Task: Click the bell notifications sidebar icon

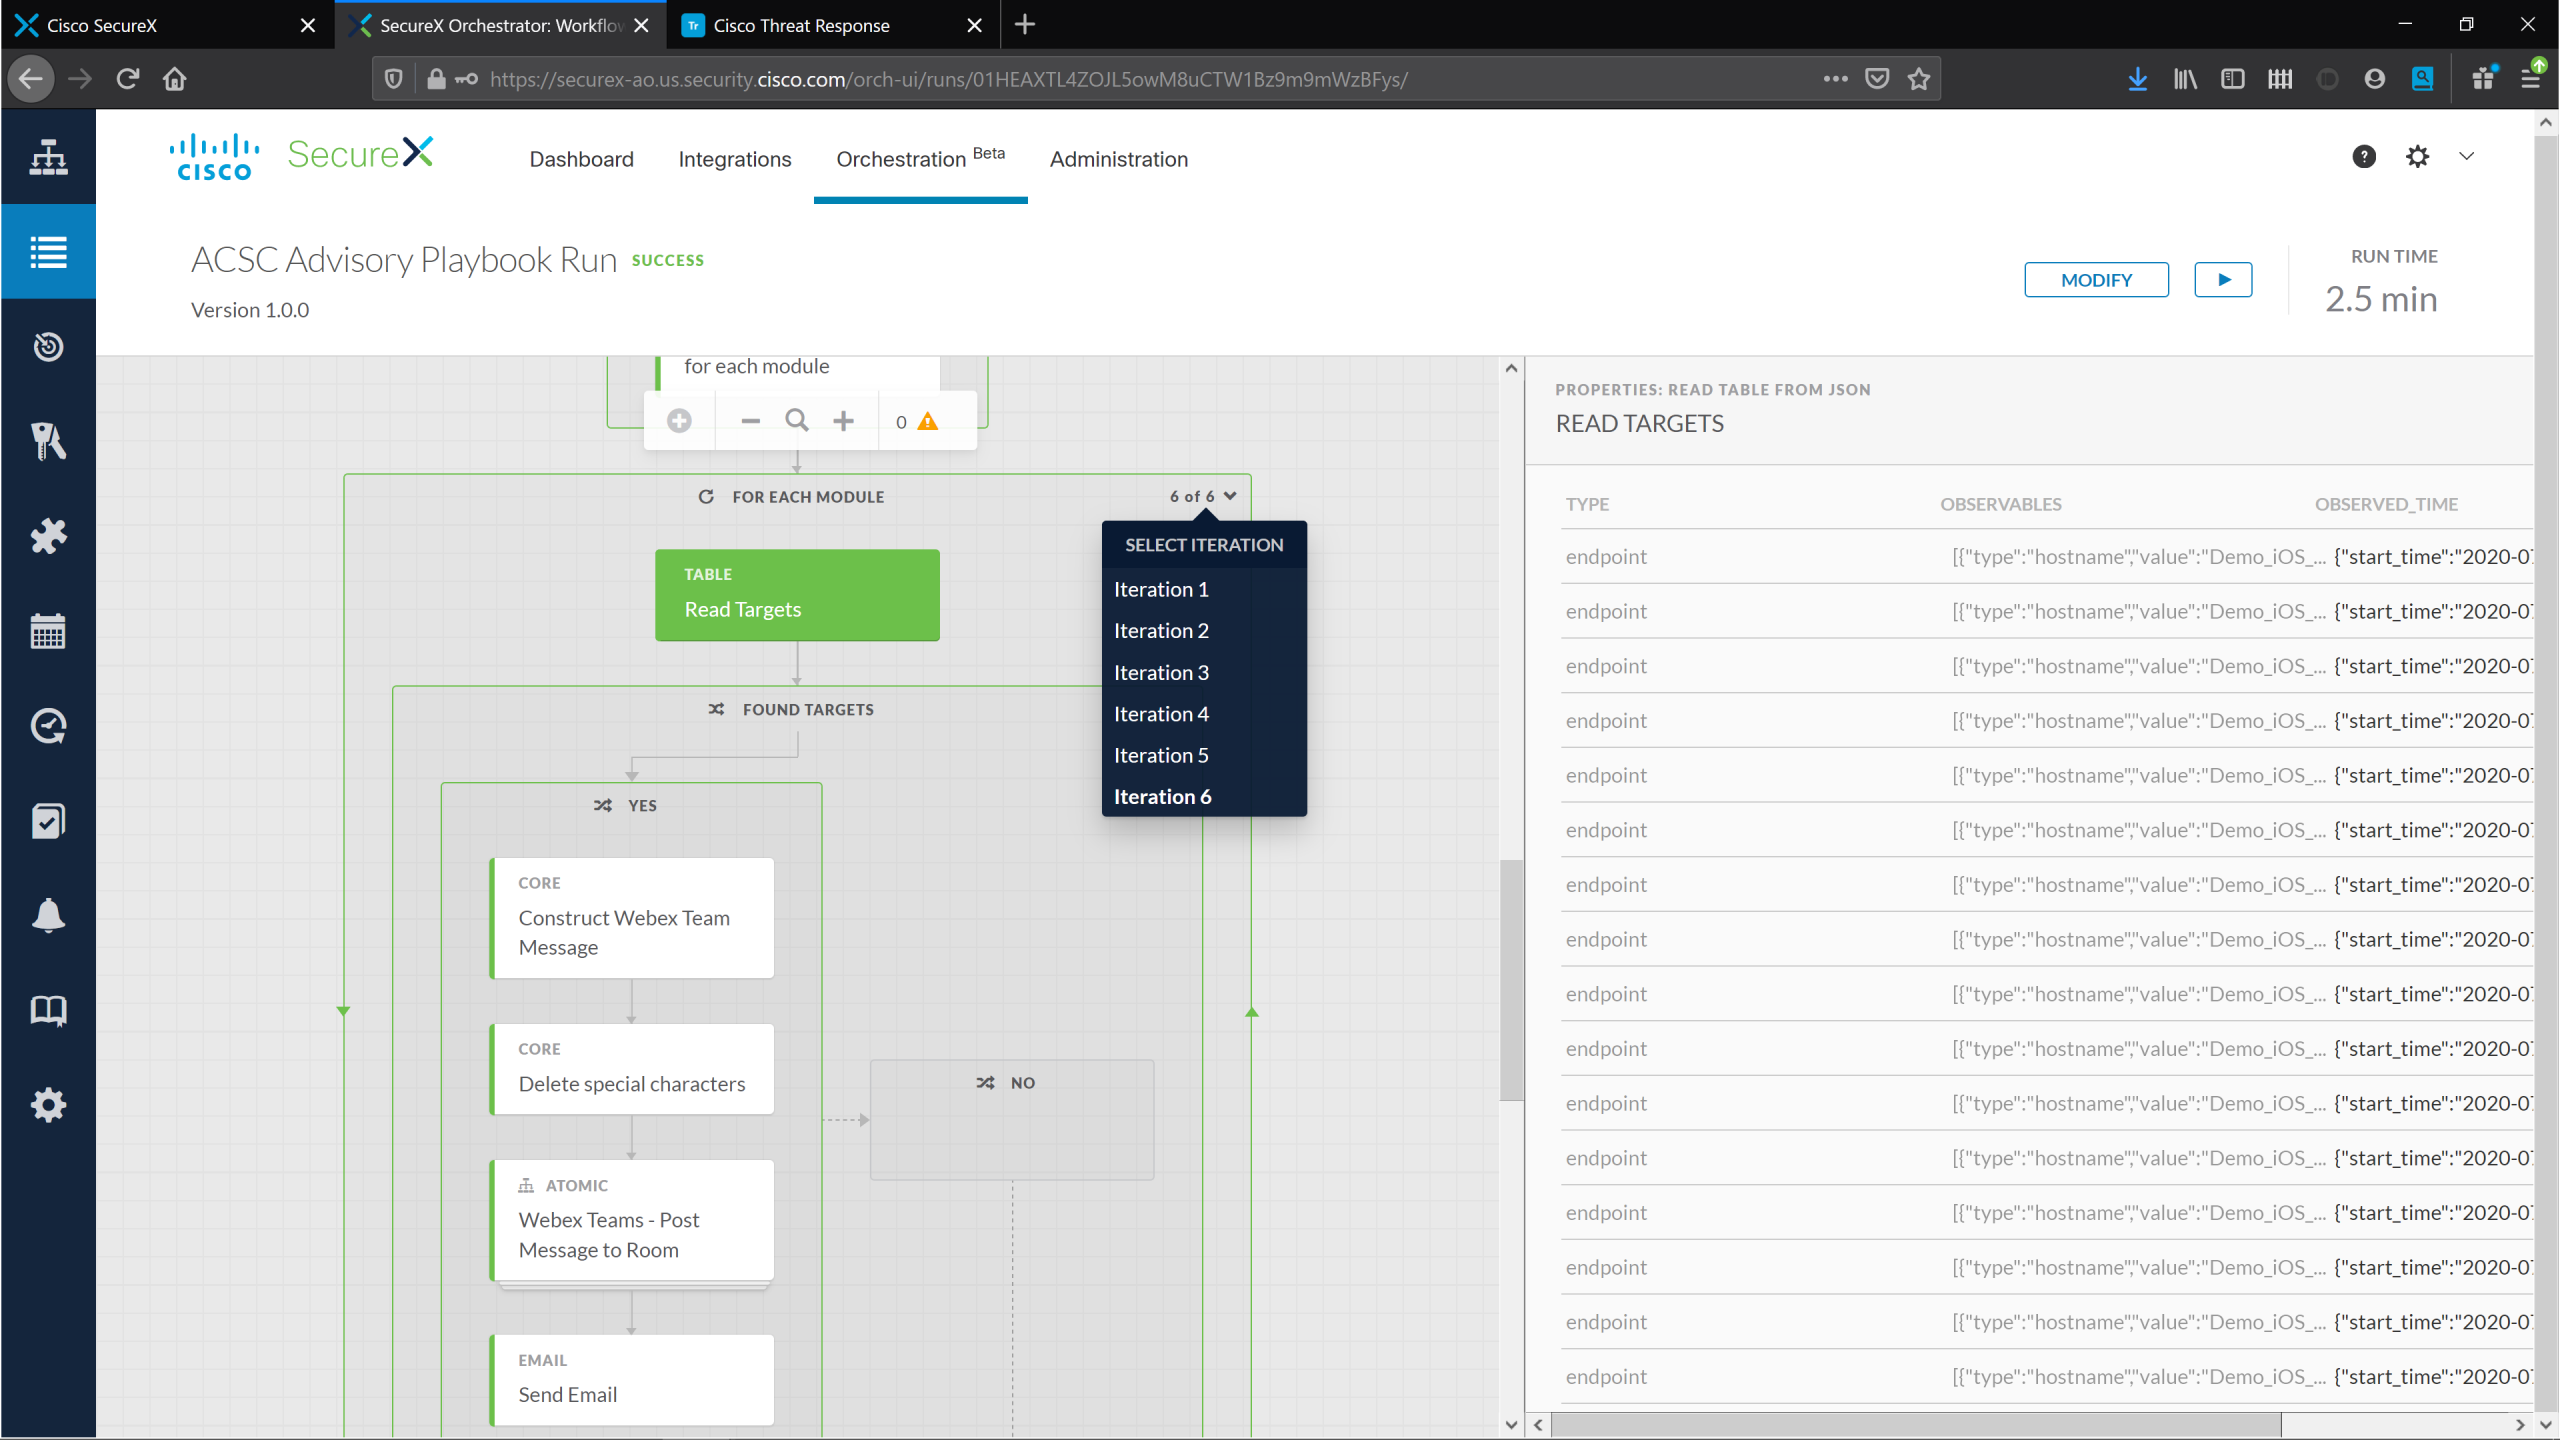Action: point(48,915)
